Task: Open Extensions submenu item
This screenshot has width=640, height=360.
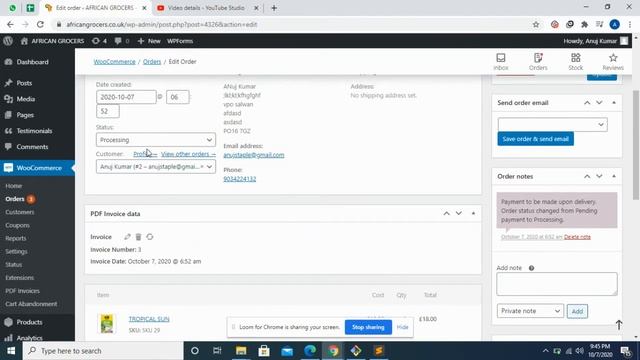Action: [x=20, y=278]
